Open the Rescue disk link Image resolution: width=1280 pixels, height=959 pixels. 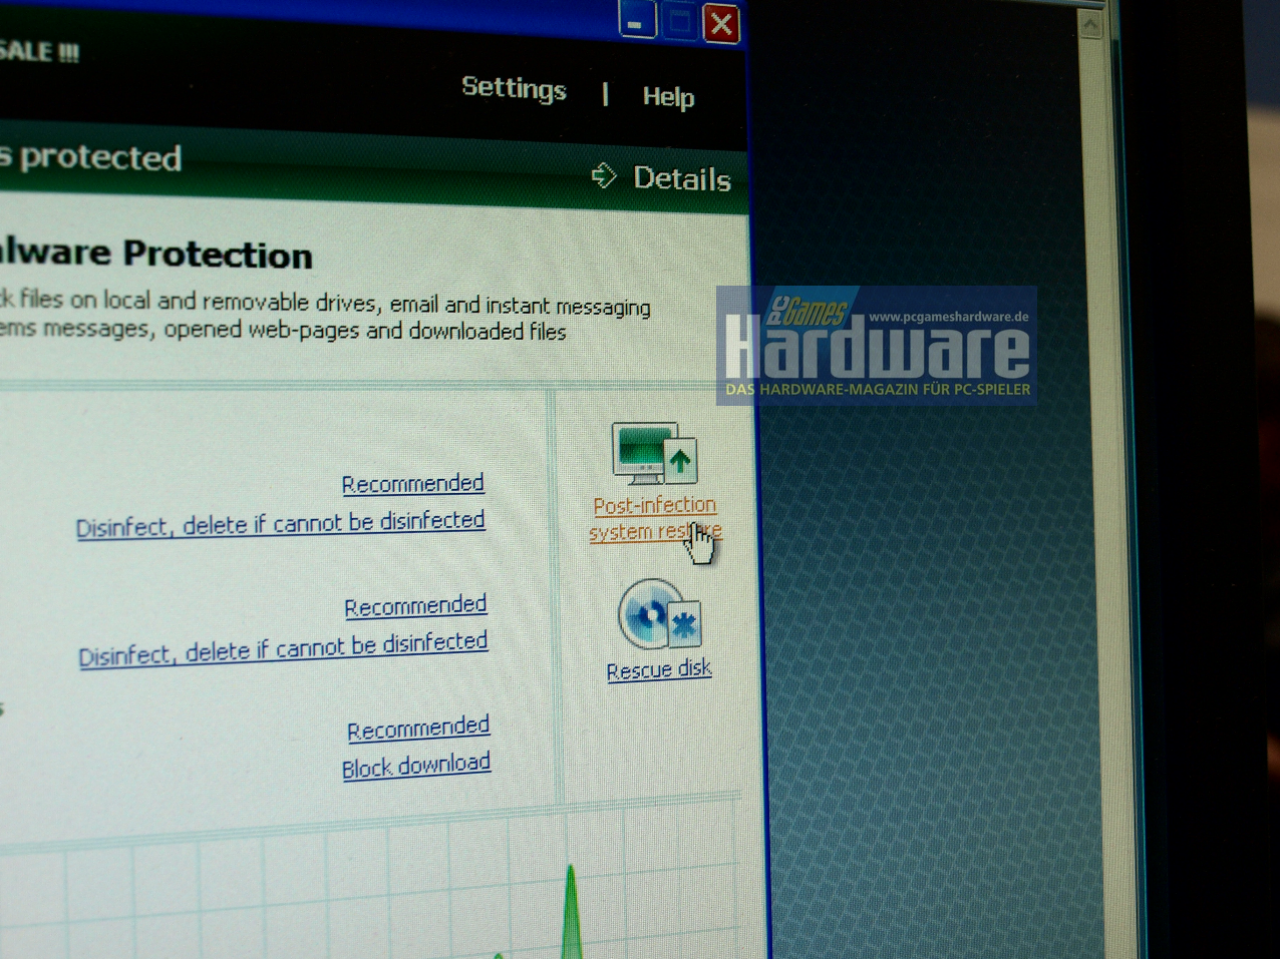659,670
